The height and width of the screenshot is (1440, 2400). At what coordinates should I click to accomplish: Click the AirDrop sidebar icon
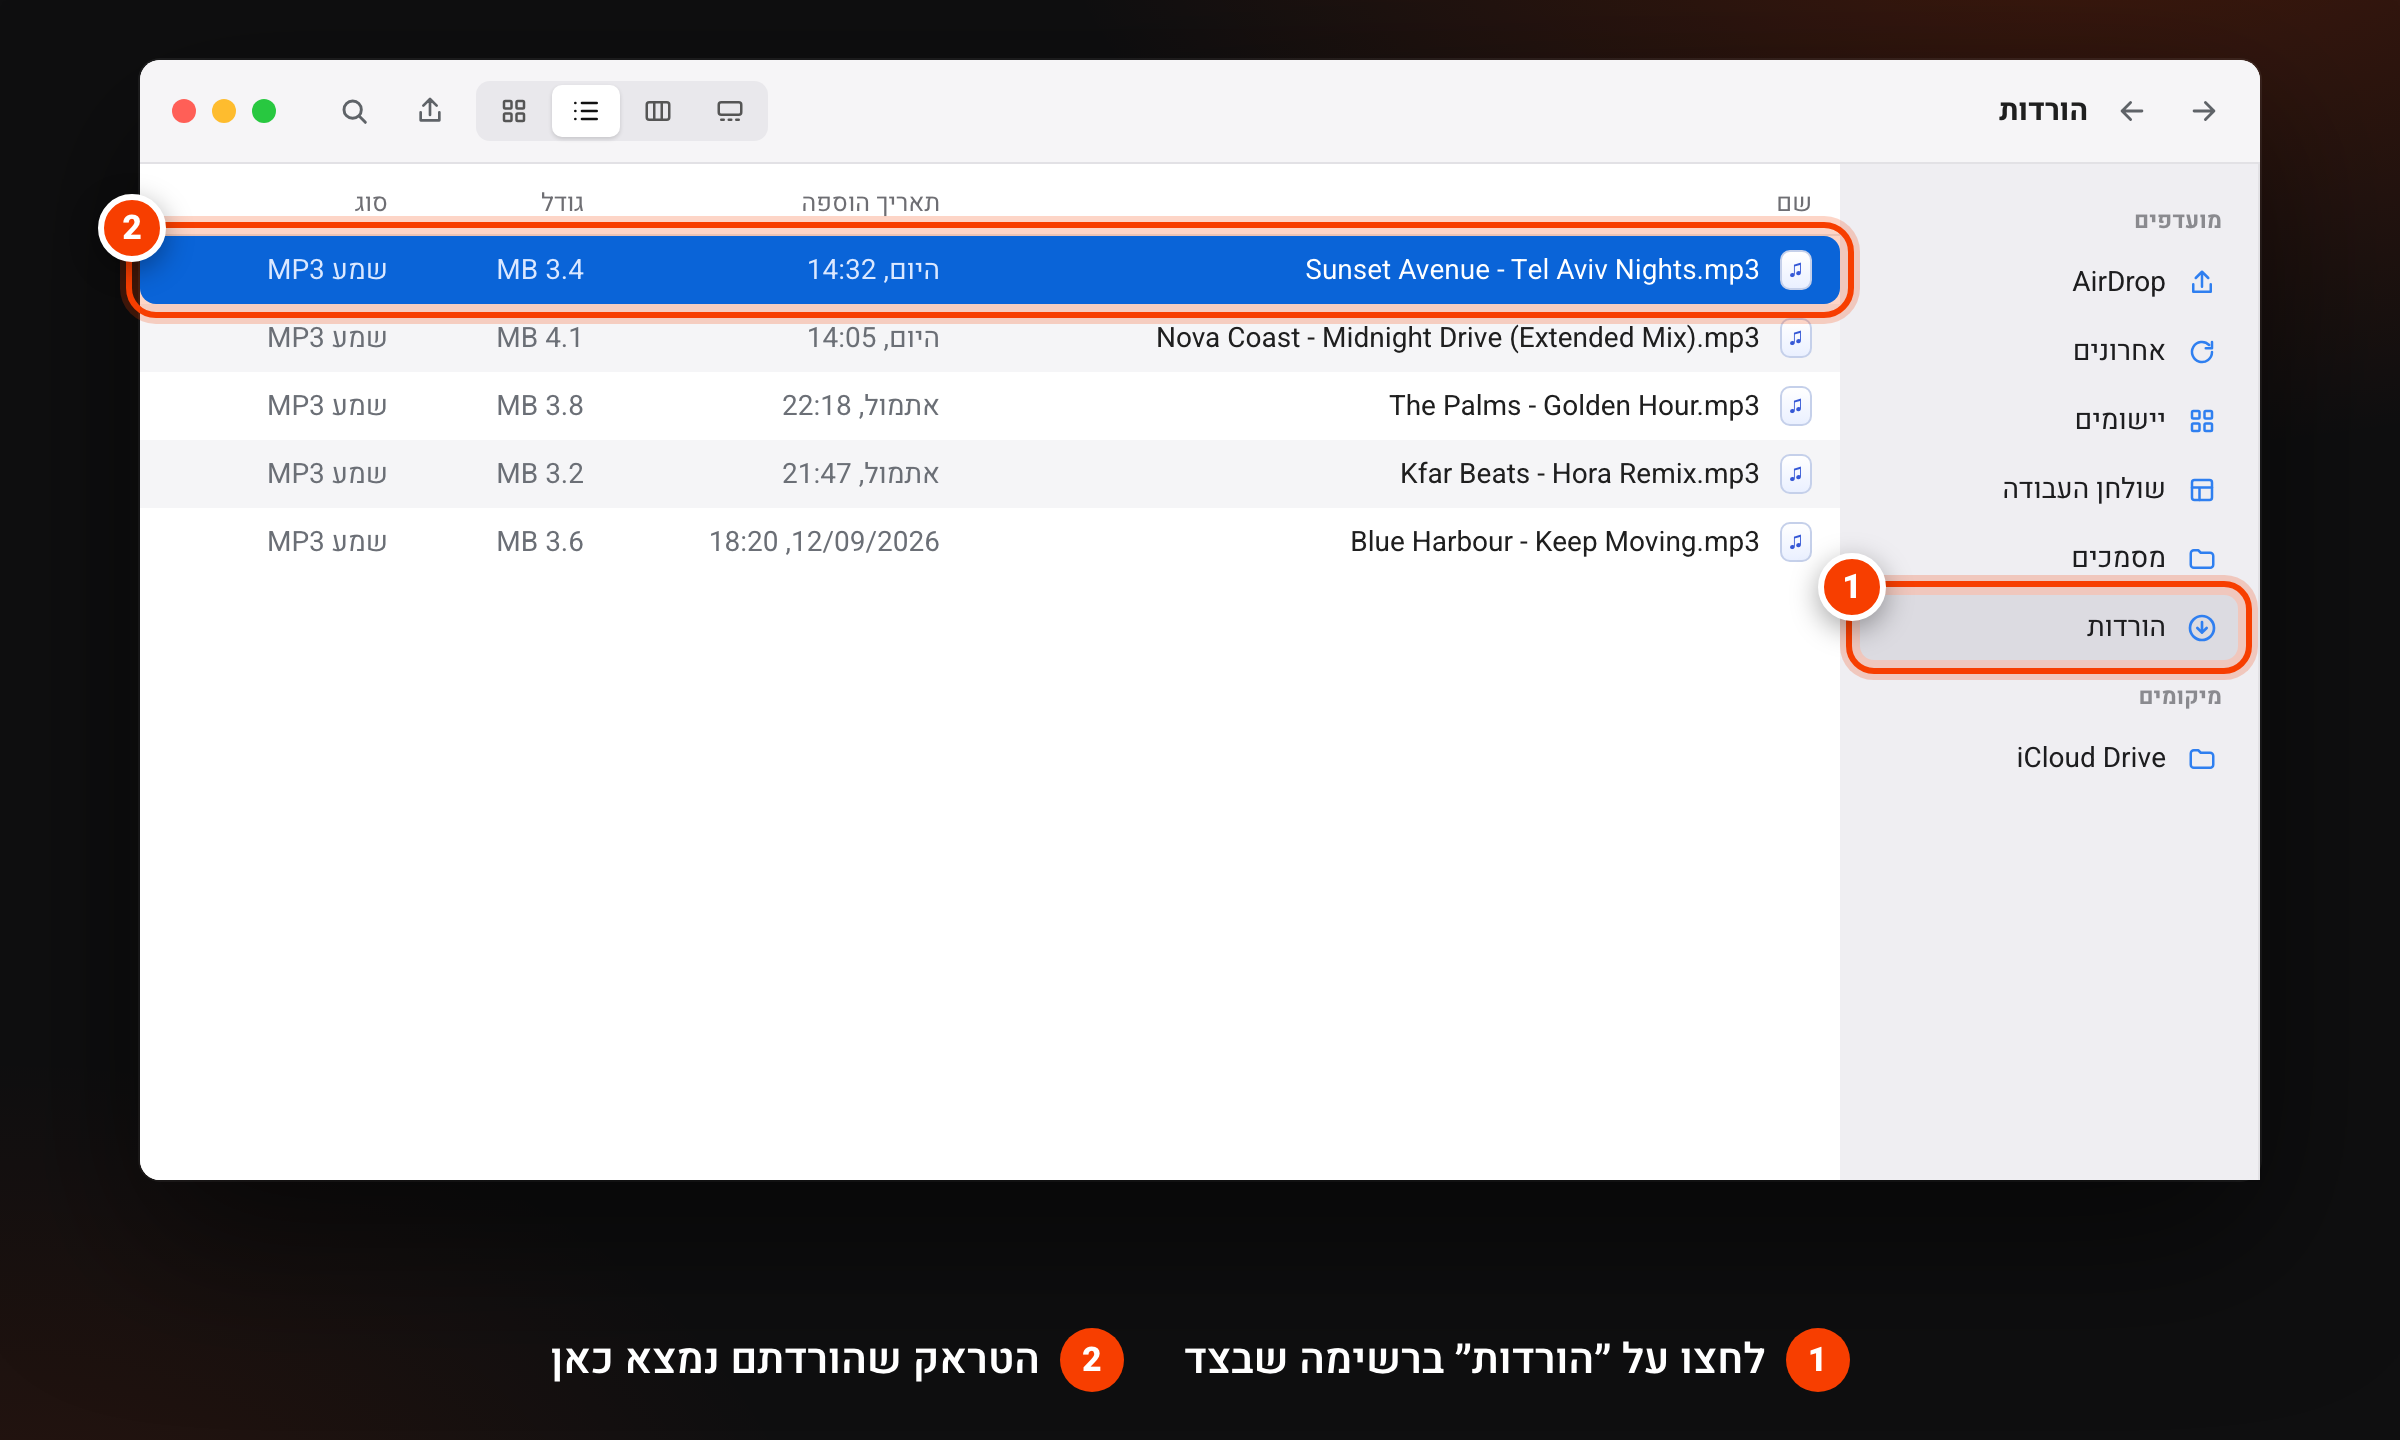coord(2202,282)
